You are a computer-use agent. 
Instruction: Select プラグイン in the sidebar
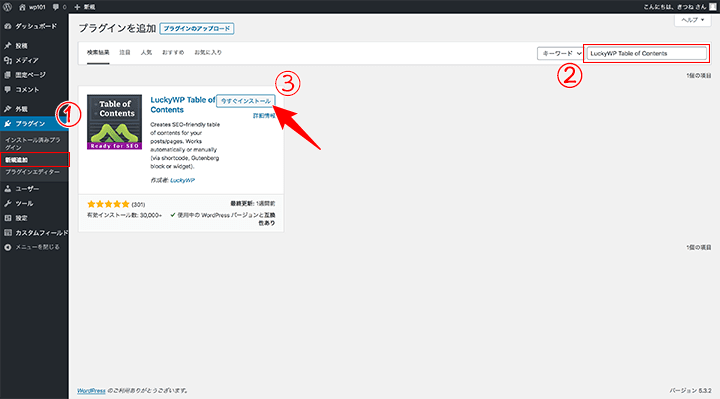34,124
